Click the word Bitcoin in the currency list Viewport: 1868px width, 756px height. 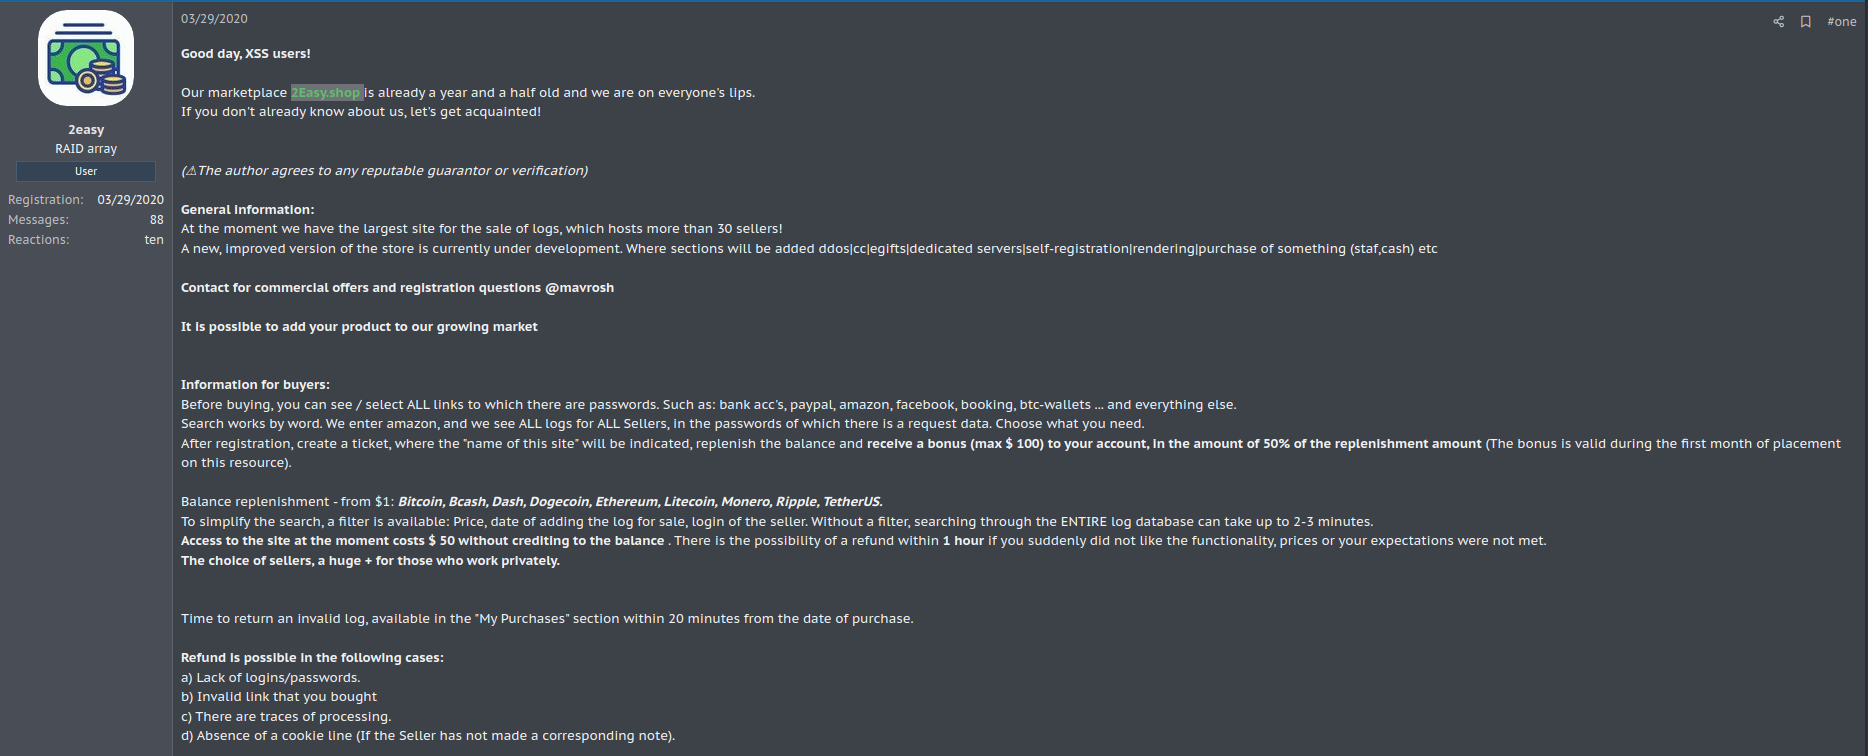420,502
